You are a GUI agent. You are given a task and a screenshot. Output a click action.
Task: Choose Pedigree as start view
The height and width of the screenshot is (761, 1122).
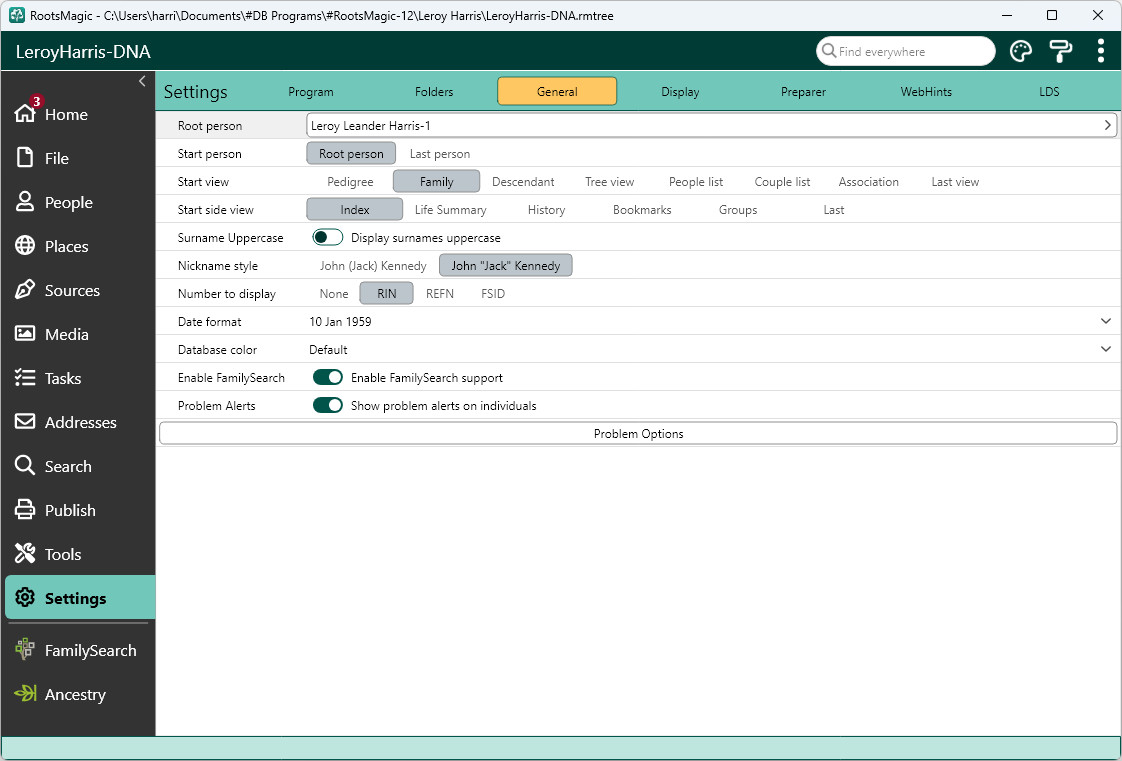(x=350, y=182)
